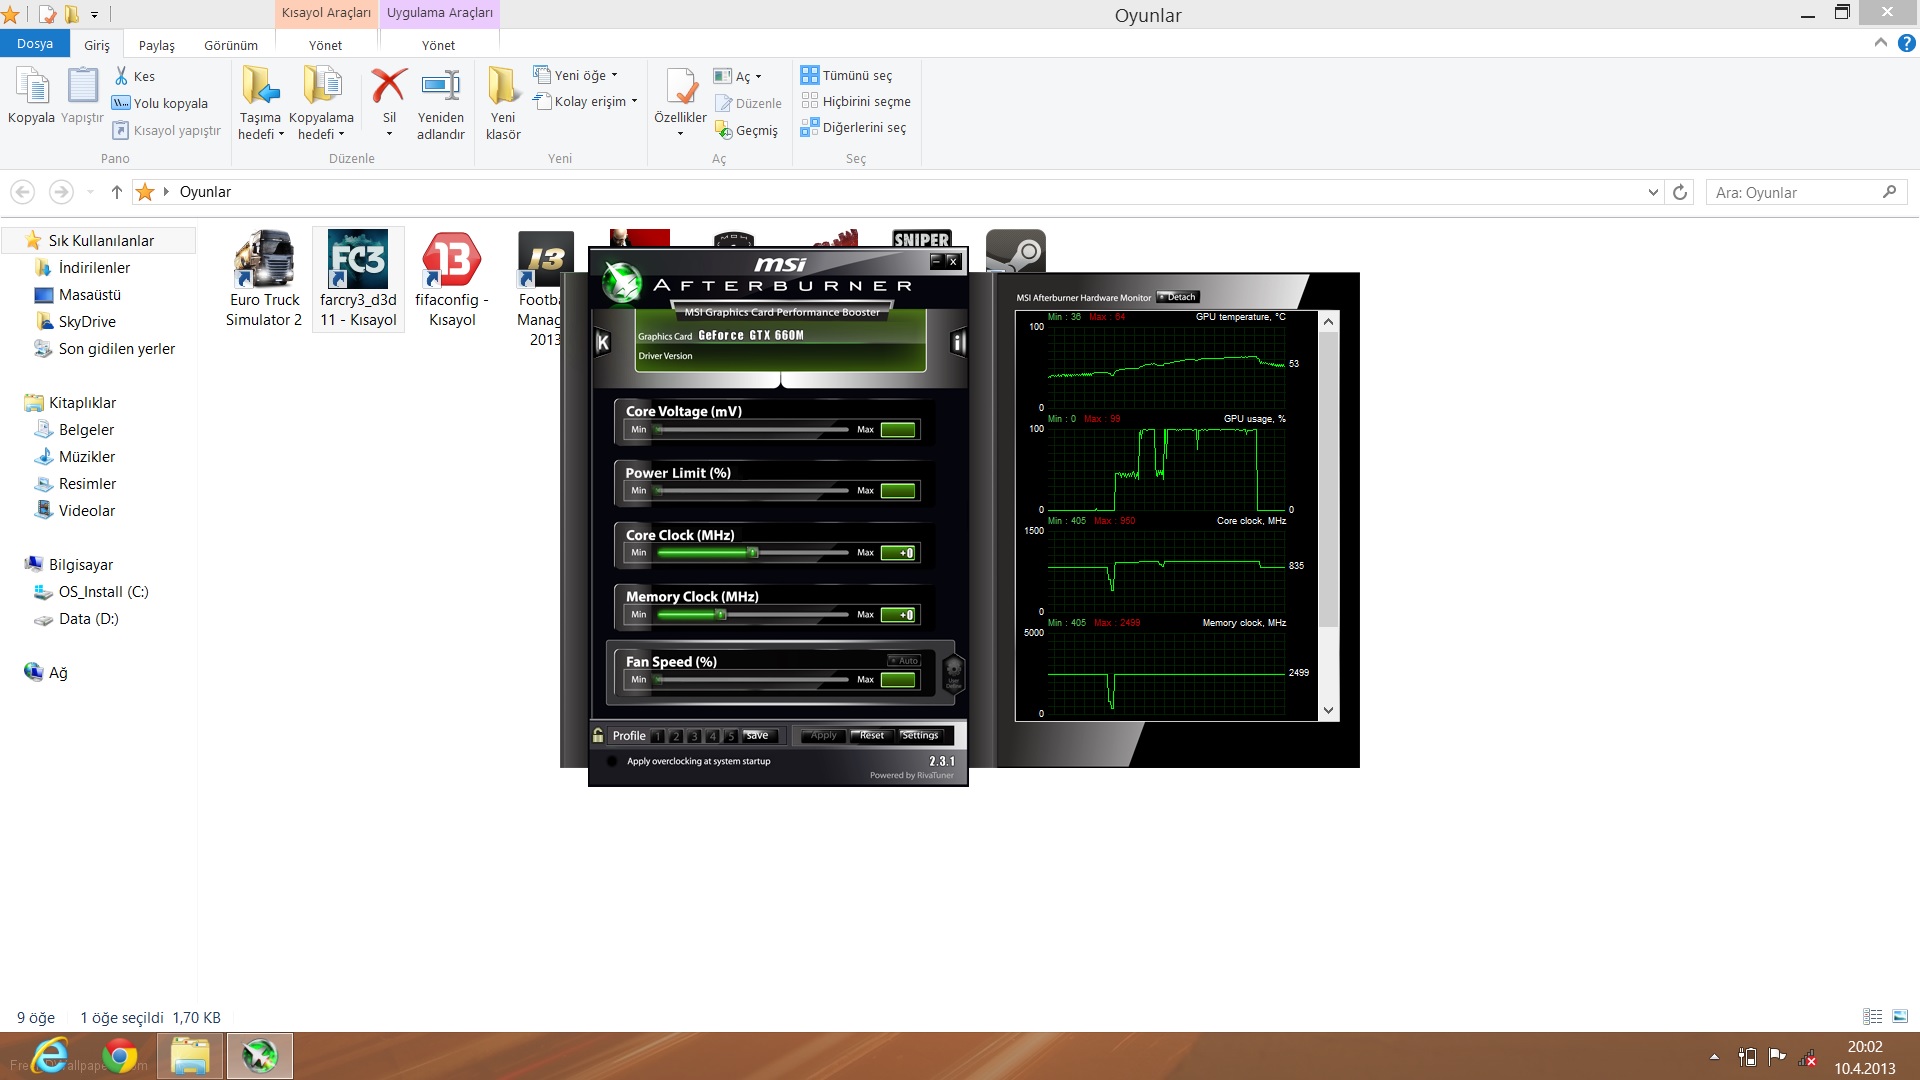The image size is (1920, 1080).
Task: Click the MSI Afterburner logo emblem
Action: coord(621,282)
